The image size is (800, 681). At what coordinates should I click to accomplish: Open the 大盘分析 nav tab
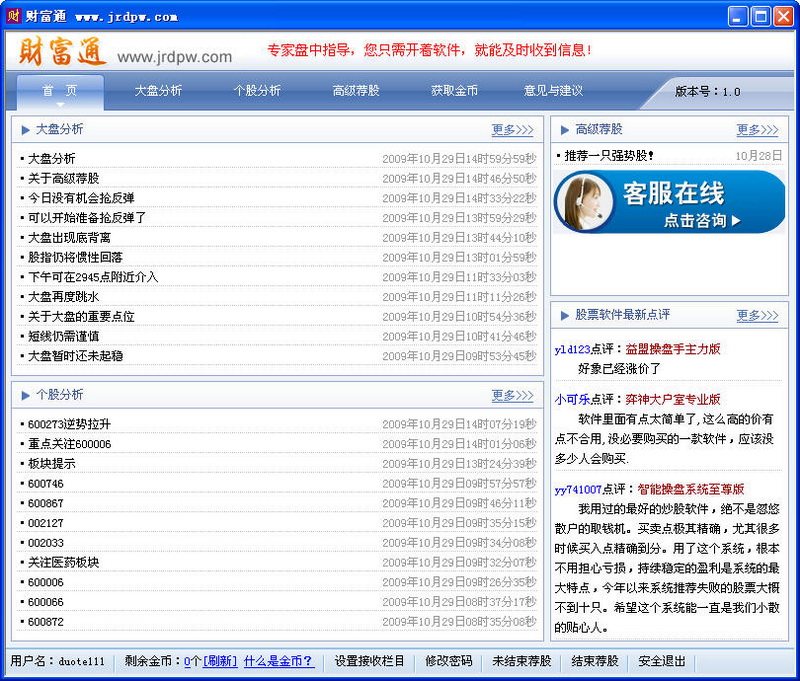point(158,91)
